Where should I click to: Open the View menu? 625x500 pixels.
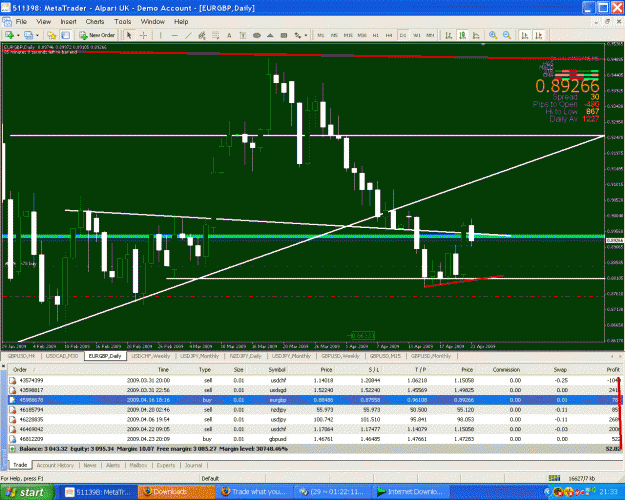(x=43, y=22)
